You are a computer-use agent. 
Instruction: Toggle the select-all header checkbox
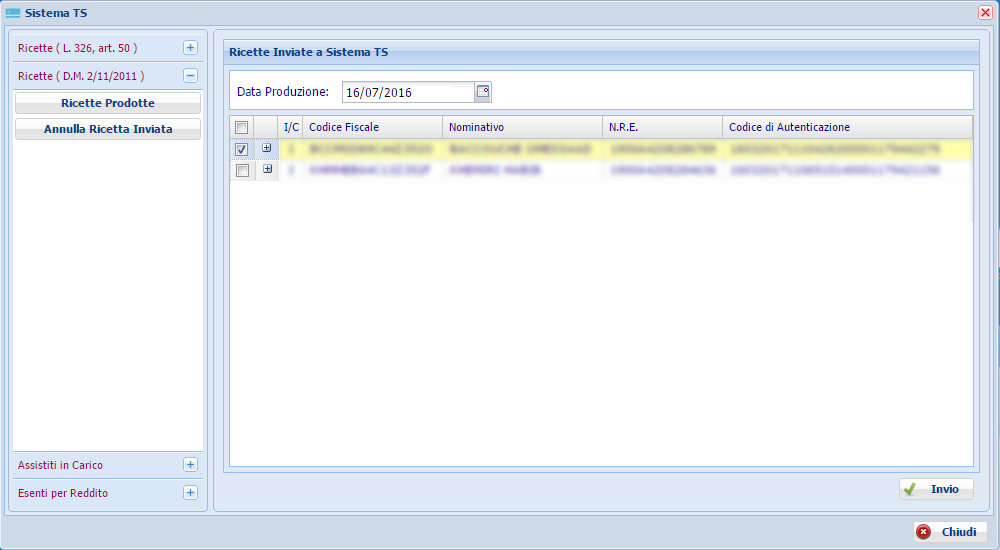[x=241, y=128]
